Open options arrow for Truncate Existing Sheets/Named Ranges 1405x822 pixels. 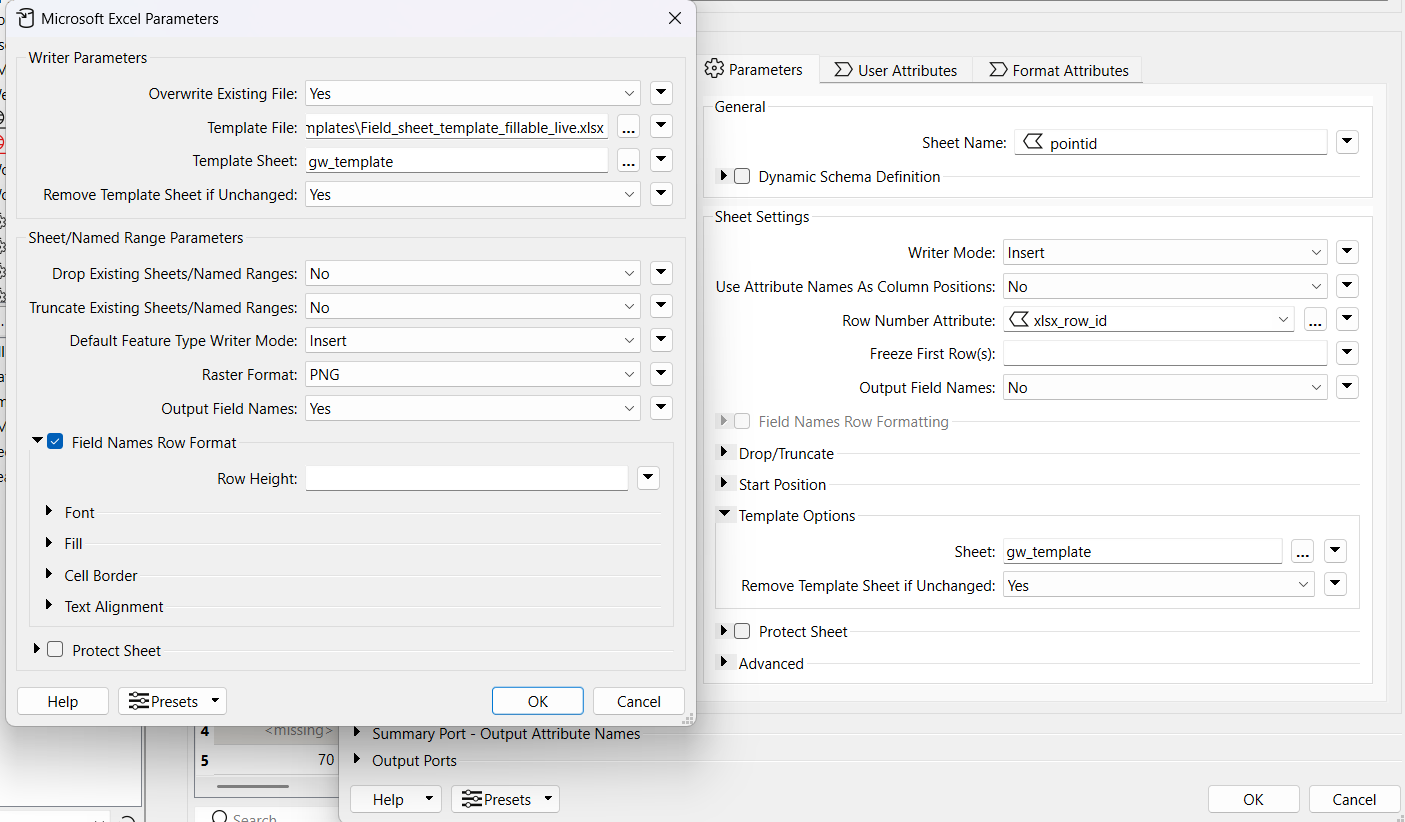click(x=661, y=307)
